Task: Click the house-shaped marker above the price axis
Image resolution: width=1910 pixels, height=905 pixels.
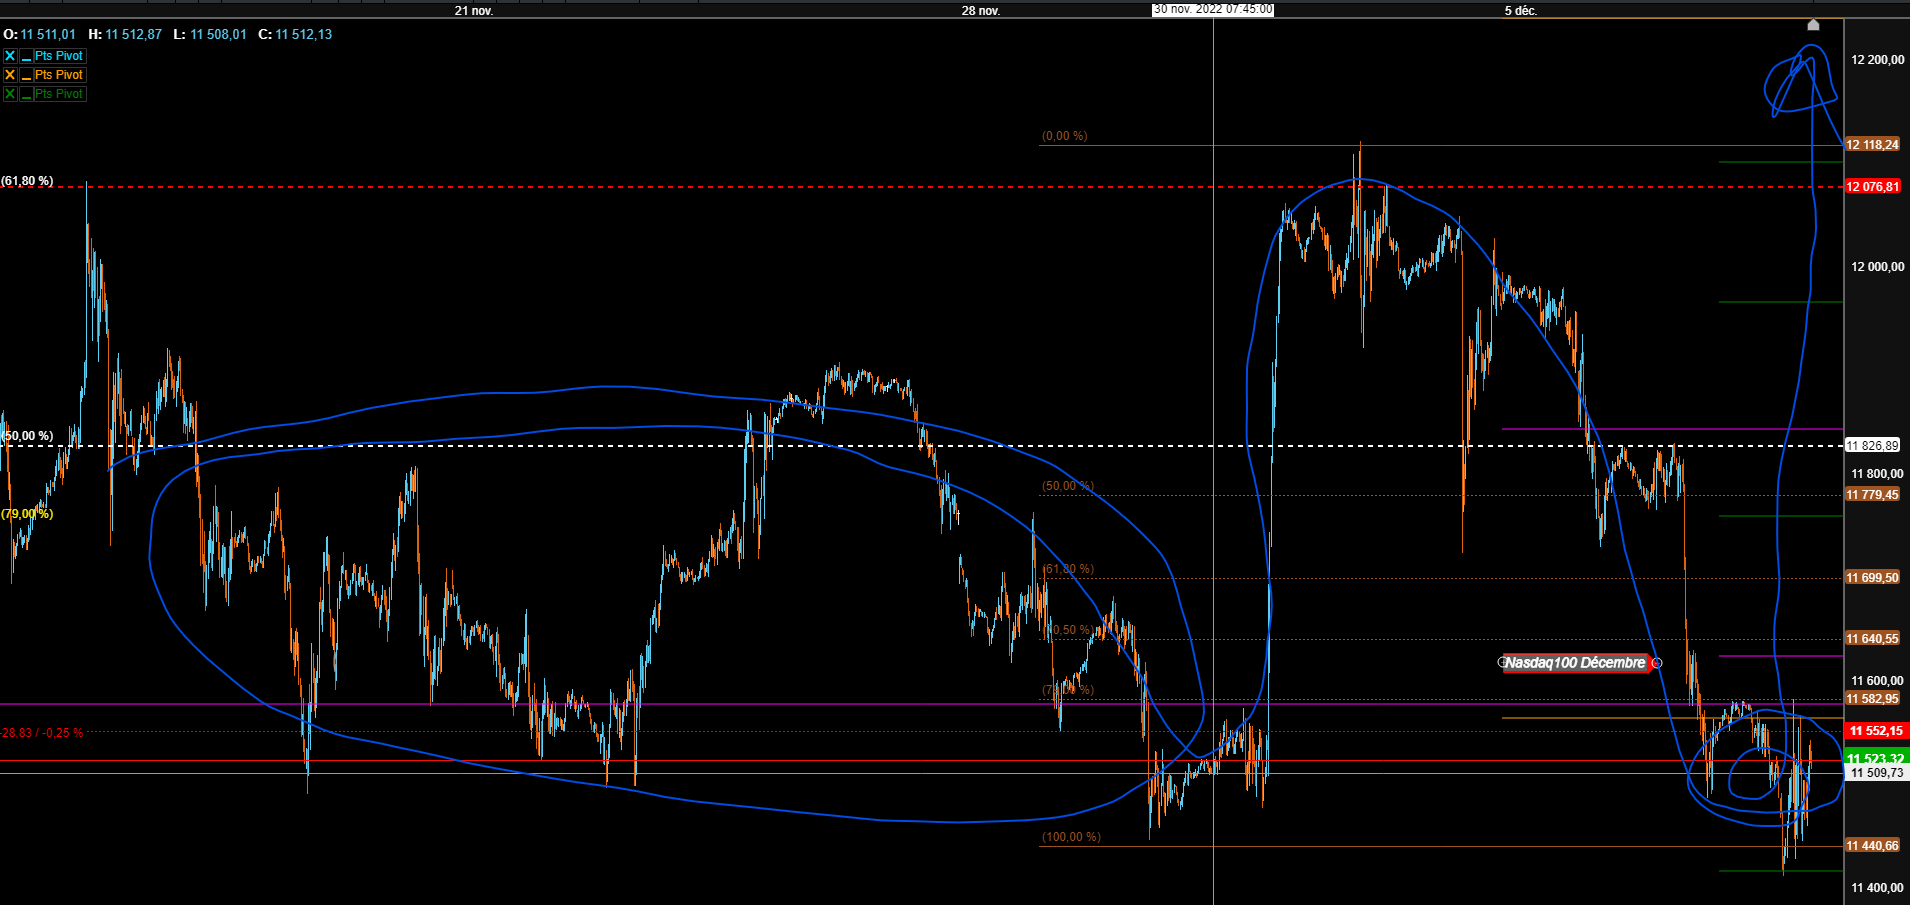Action: tap(1814, 25)
